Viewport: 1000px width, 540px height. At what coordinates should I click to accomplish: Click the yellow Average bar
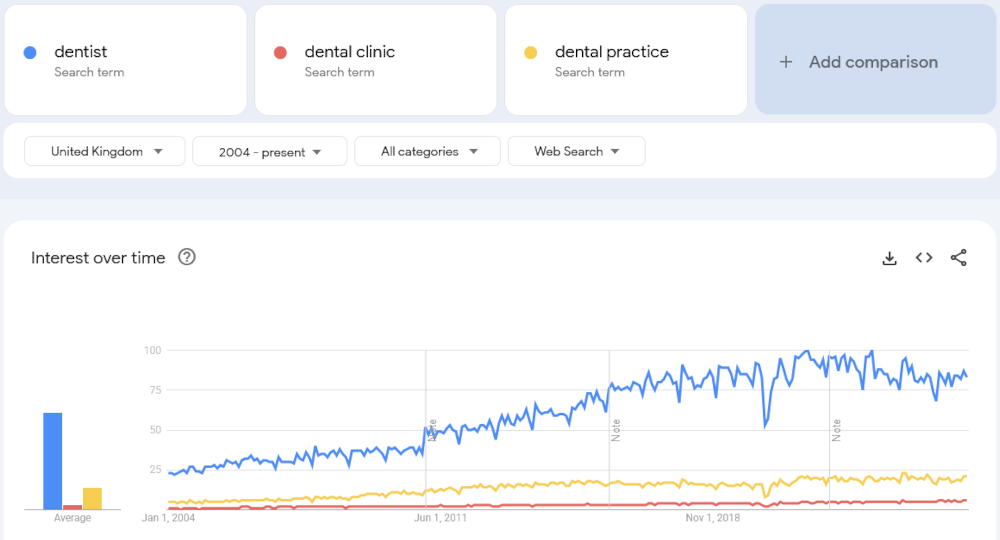(92, 498)
